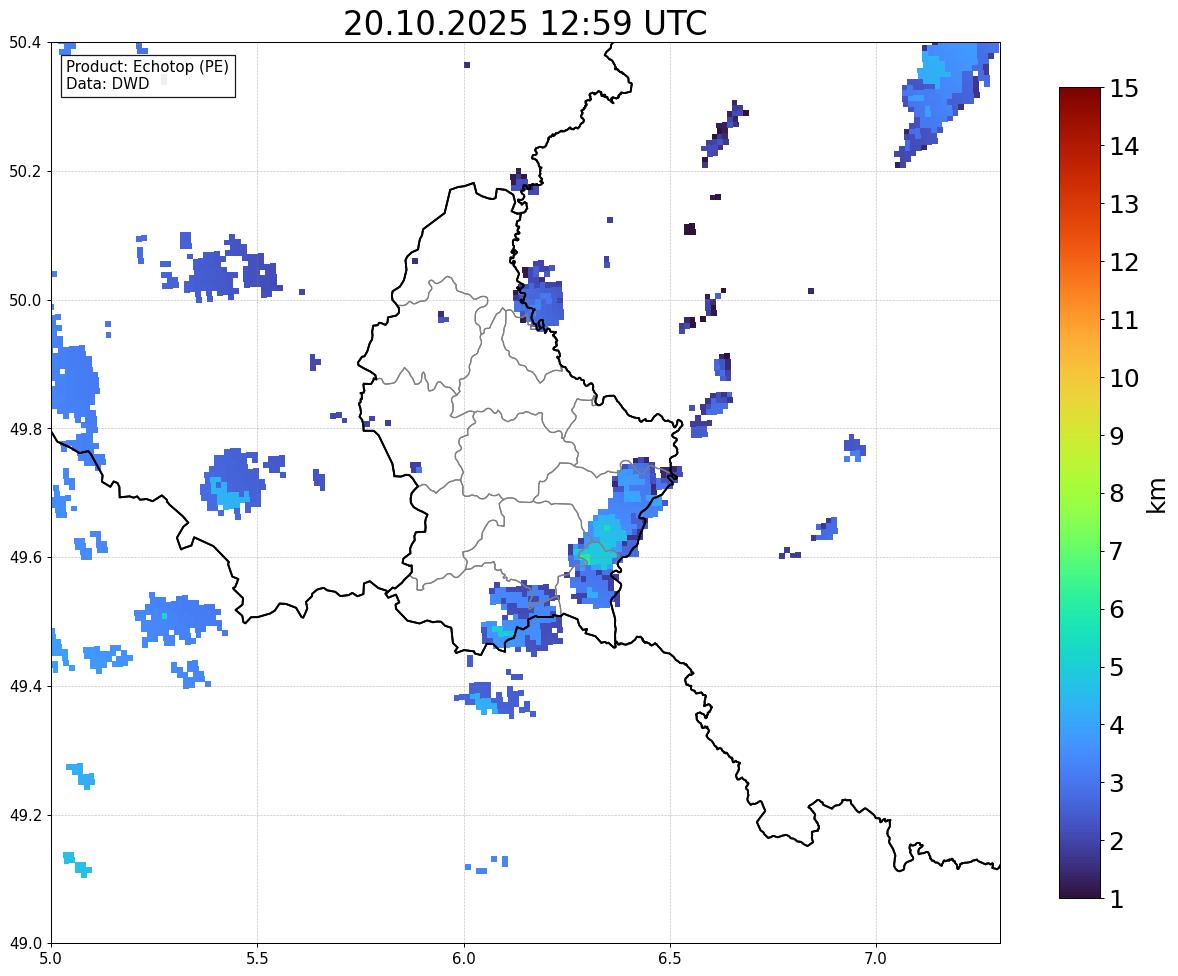Click colorbar tick label 4
The height and width of the screenshot is (976, 1178).
tap(1117, 725)
